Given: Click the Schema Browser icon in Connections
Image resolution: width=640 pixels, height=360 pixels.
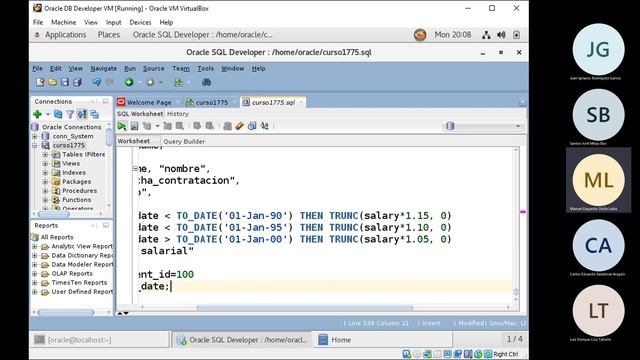Looking at the screenshot, I should pyautogui.click(x=82, y=114).
